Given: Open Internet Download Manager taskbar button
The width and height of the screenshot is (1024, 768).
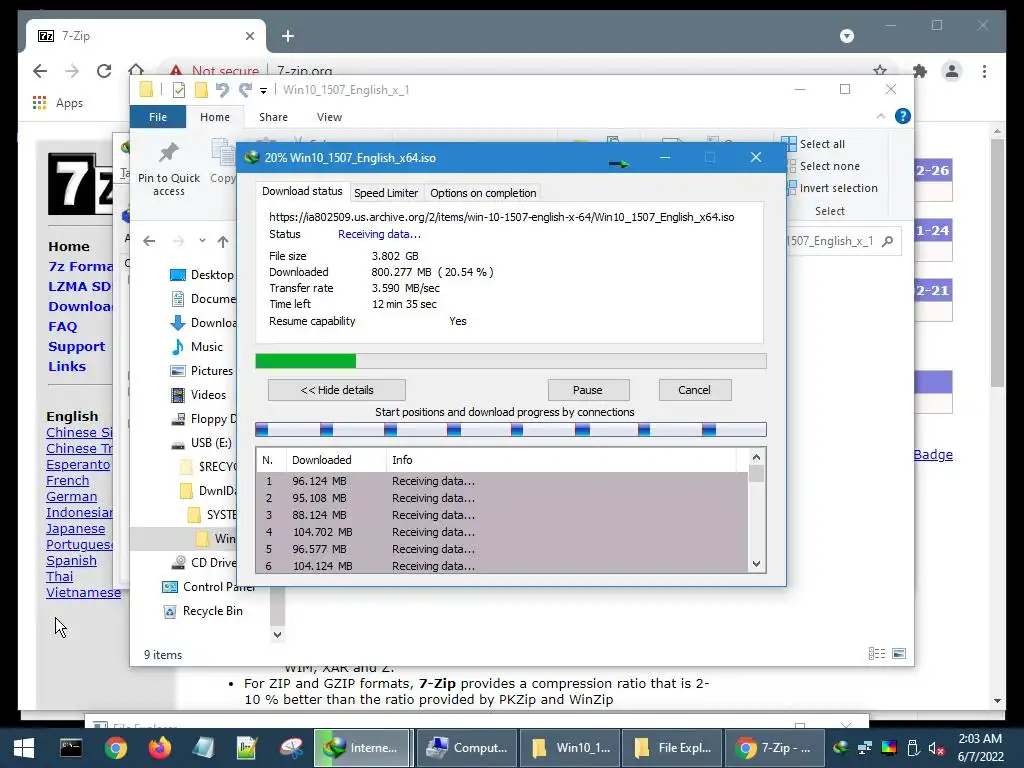Looking at the screenshot, I should (x=362, y=748).
